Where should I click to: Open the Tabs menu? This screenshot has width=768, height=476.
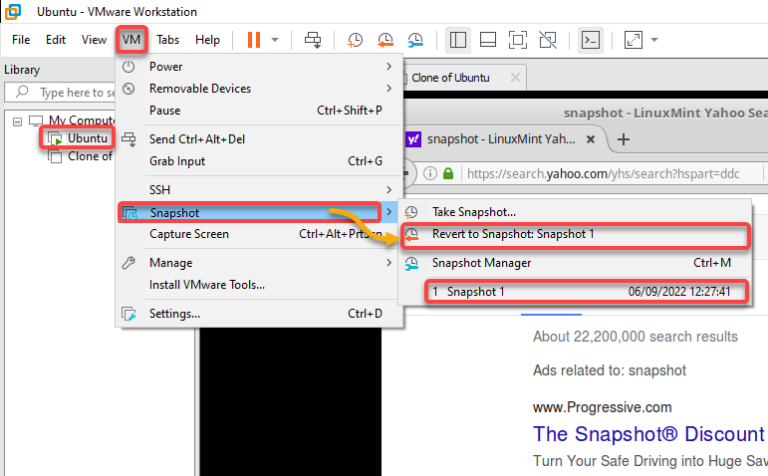(168, 40)
